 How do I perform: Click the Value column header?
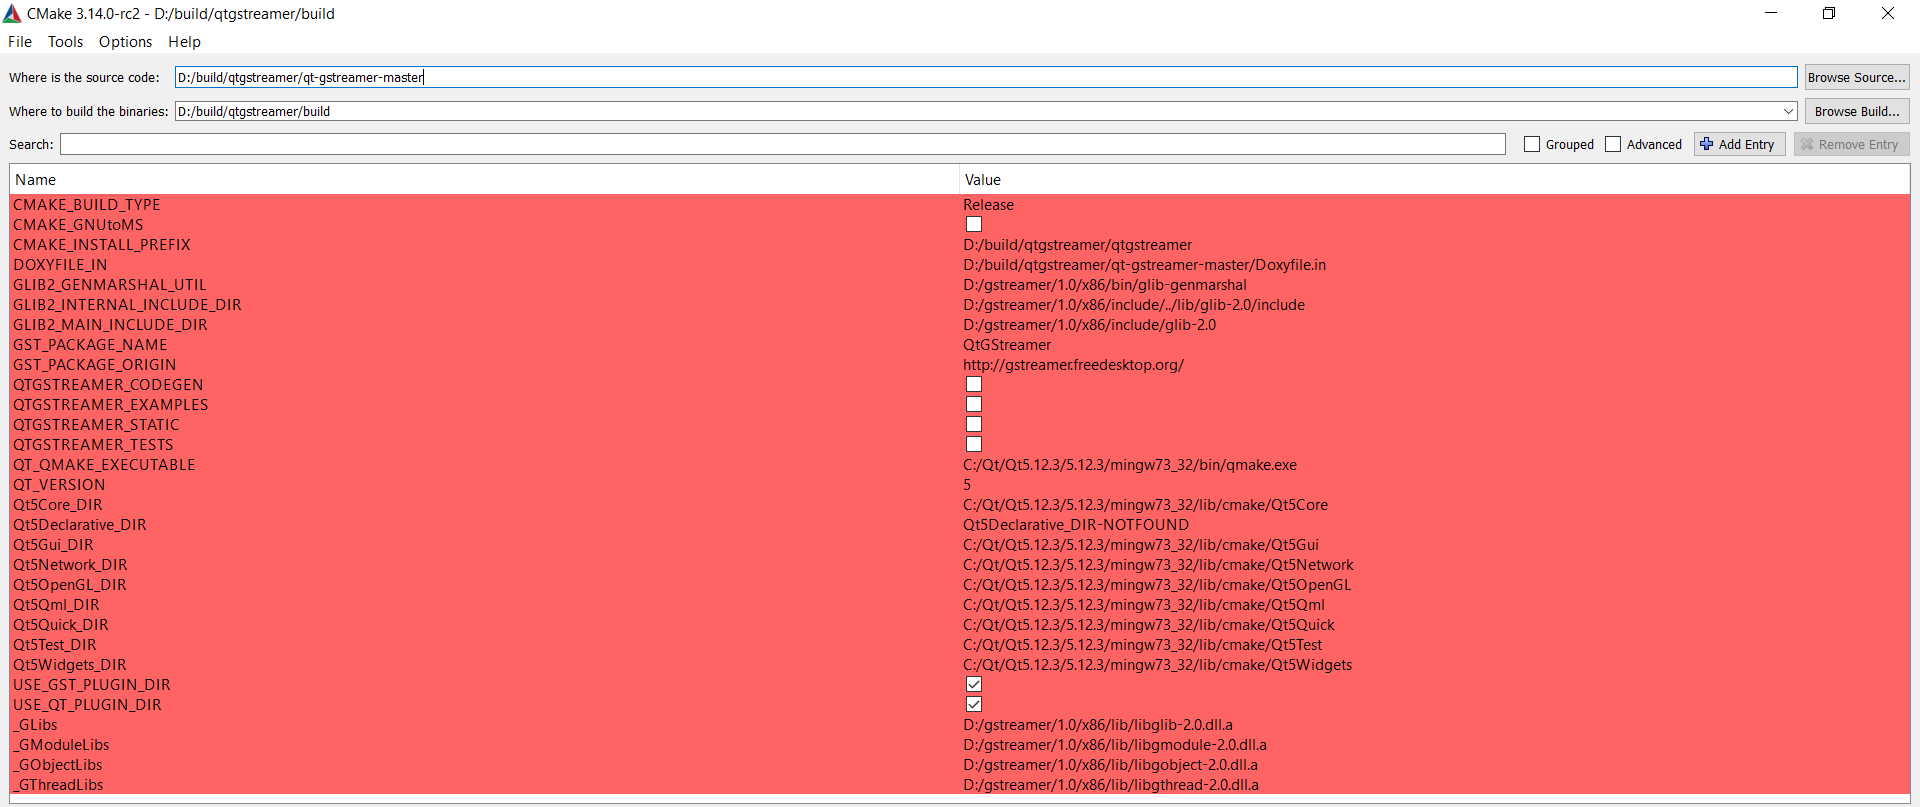point(1434,180)
